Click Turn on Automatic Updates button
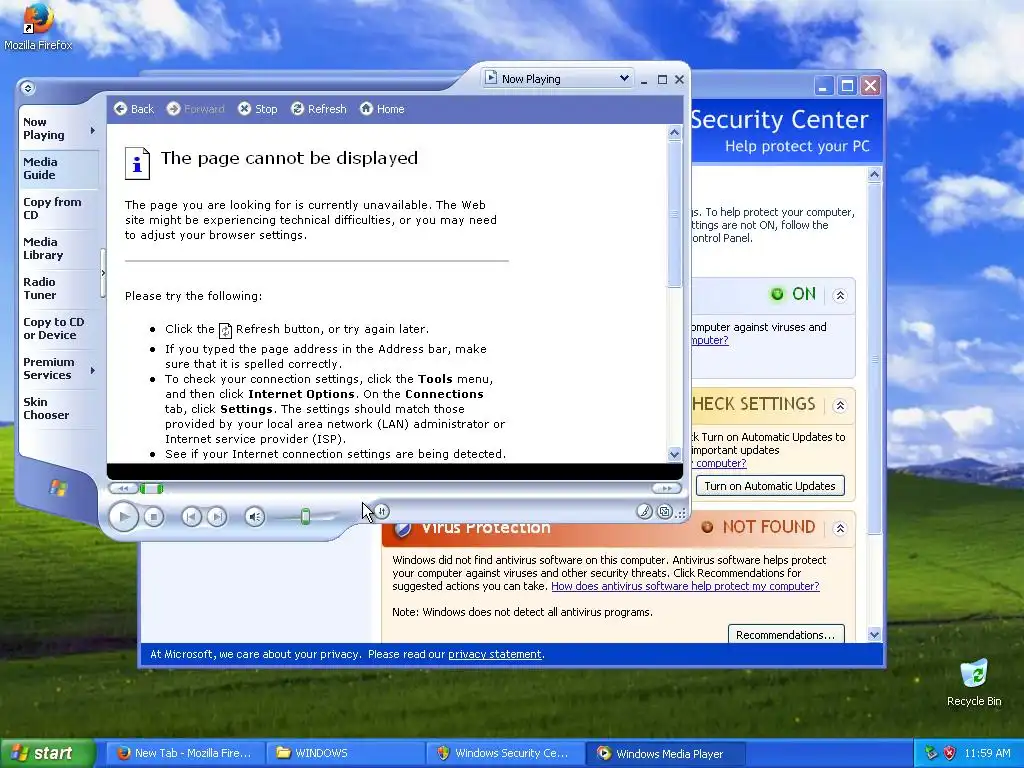 click(770, 486)
